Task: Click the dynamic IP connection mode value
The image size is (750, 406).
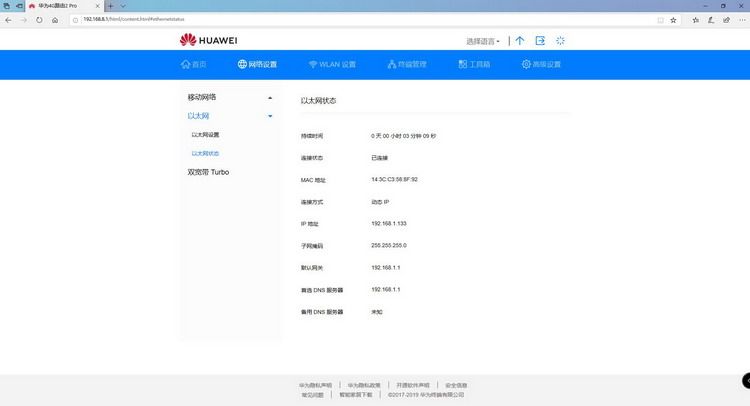Action: (x=380, y=202)
